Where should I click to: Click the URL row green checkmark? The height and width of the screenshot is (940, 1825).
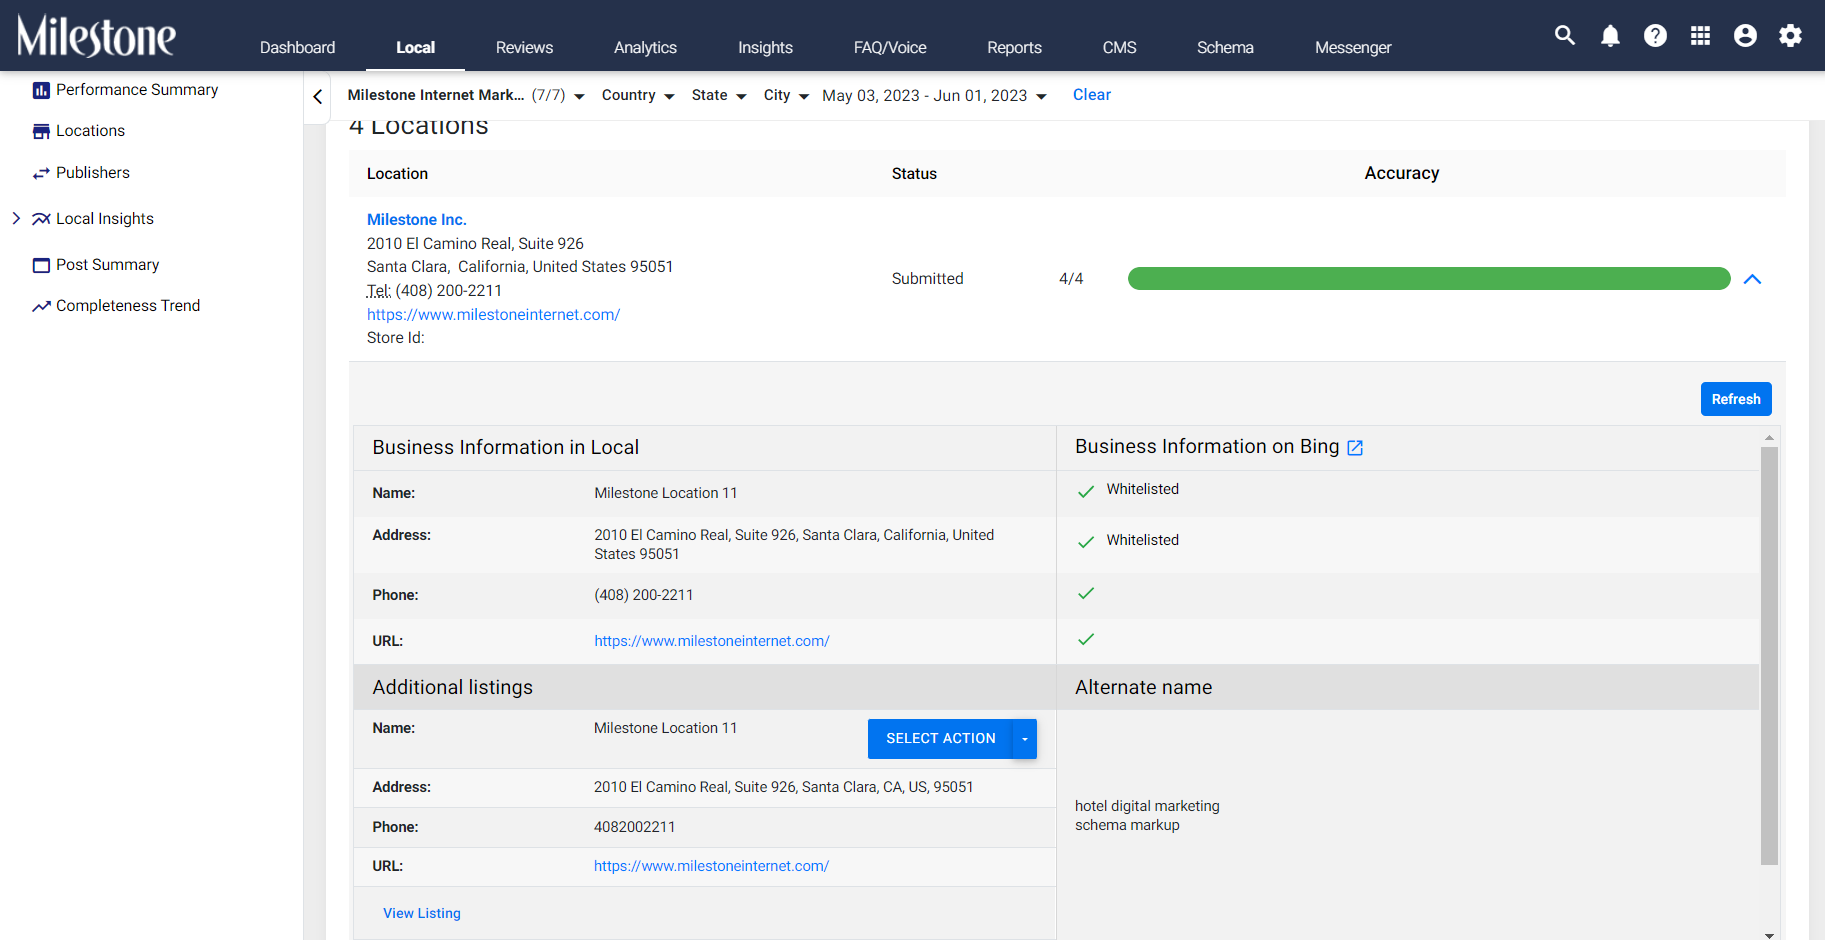[1086, 639]
